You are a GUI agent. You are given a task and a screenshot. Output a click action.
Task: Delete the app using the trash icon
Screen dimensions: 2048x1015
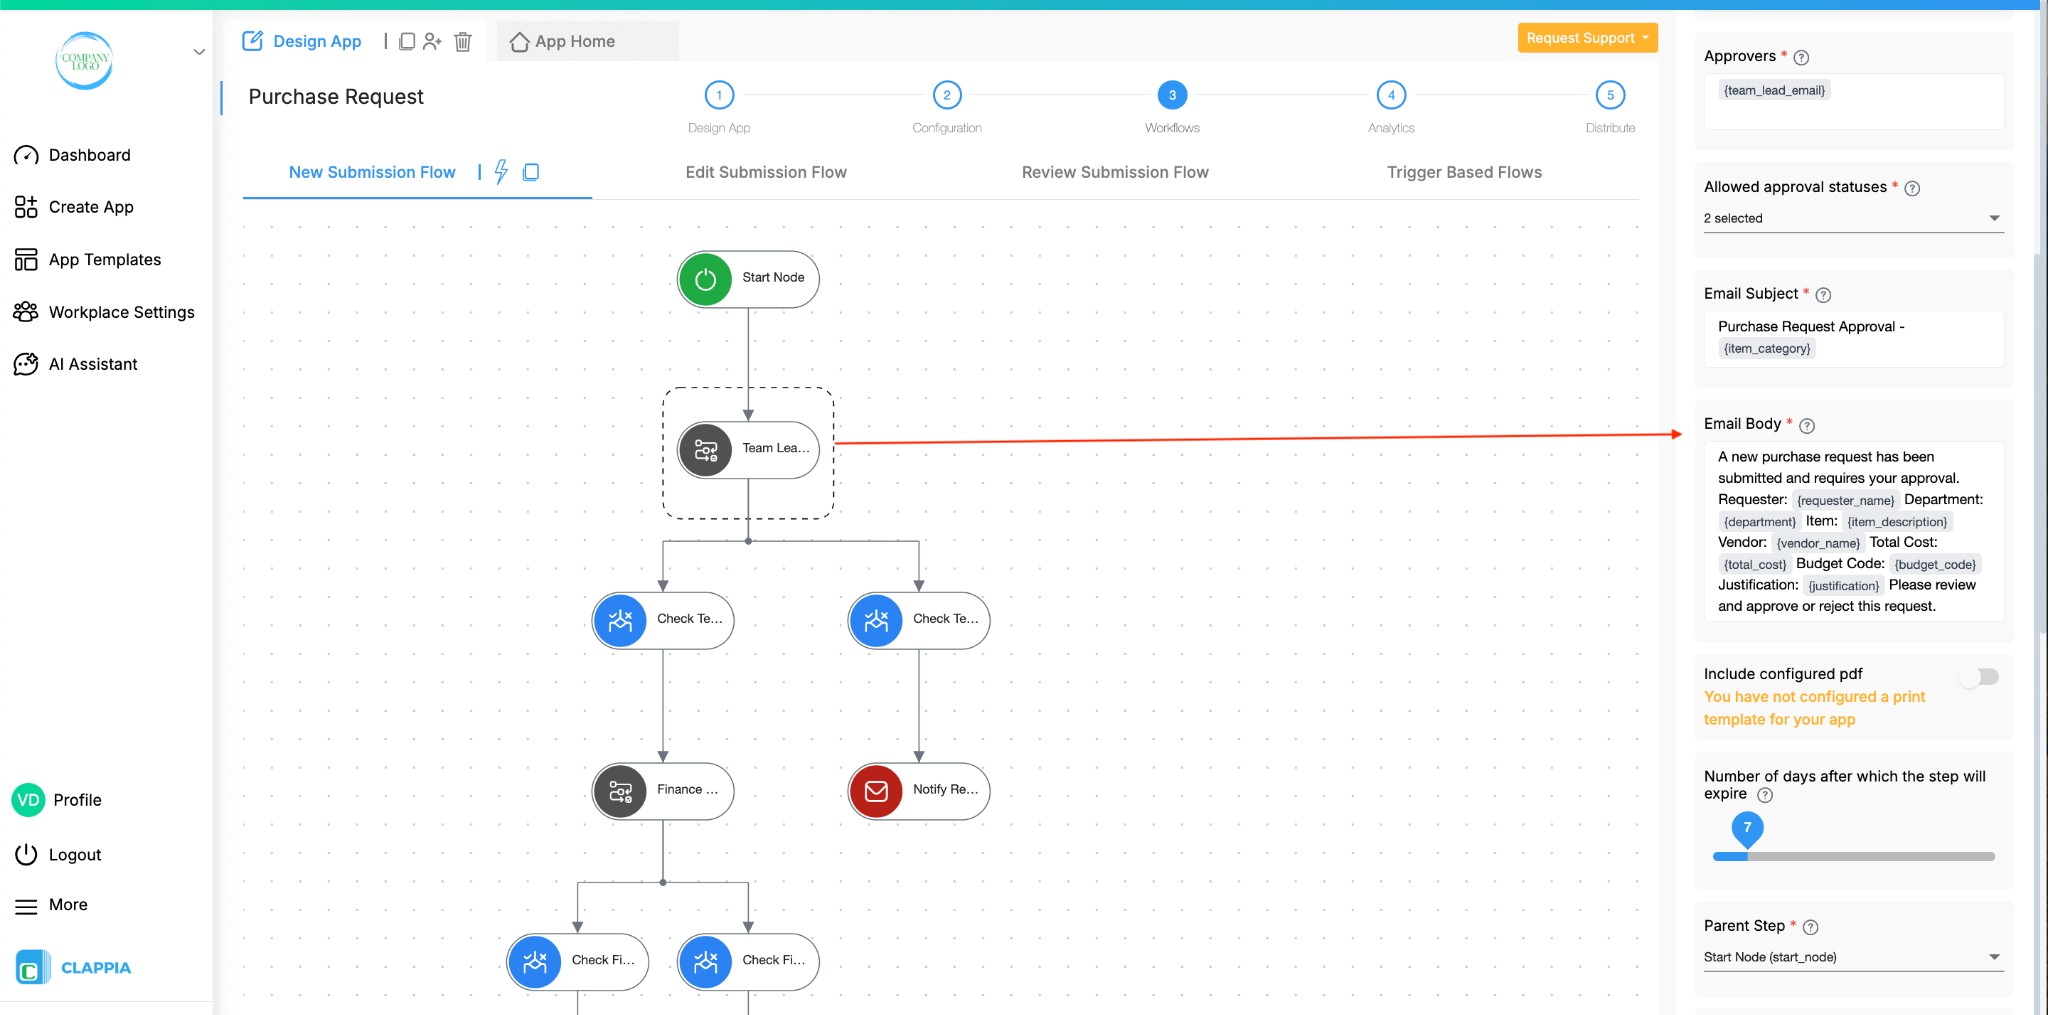click(462, 41)
